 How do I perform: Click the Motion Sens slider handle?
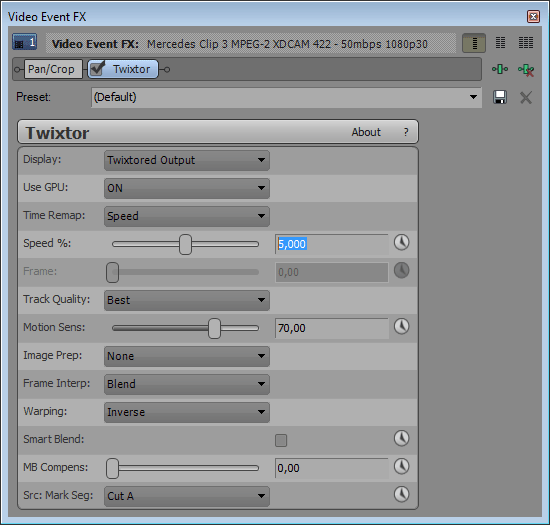[x=214, y=328]
